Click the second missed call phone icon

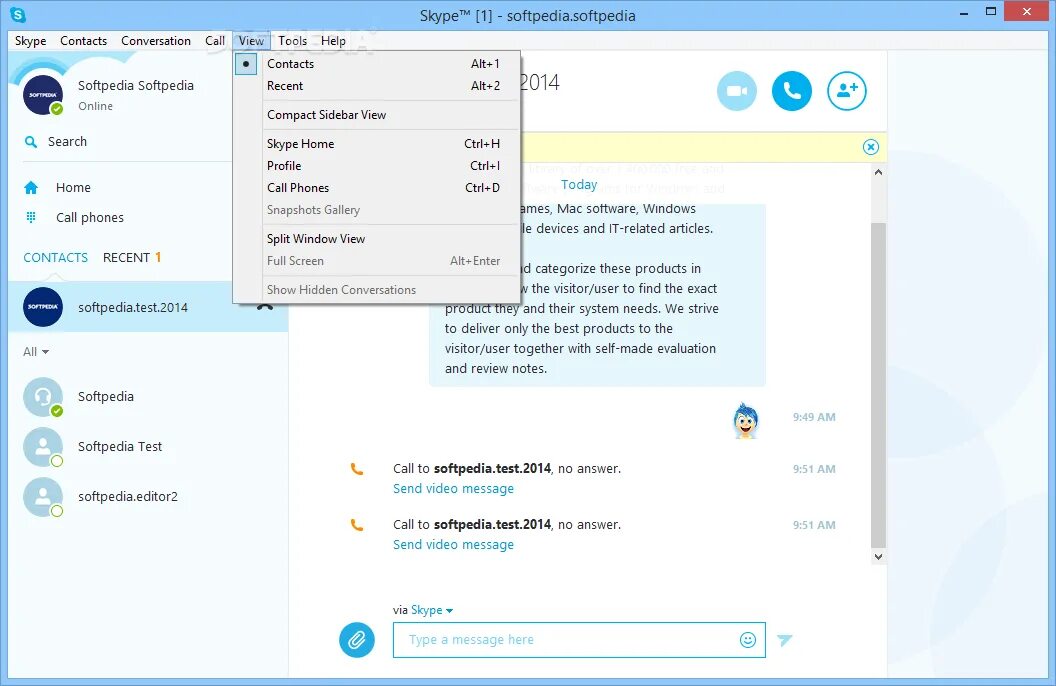(x=357, y=525)
